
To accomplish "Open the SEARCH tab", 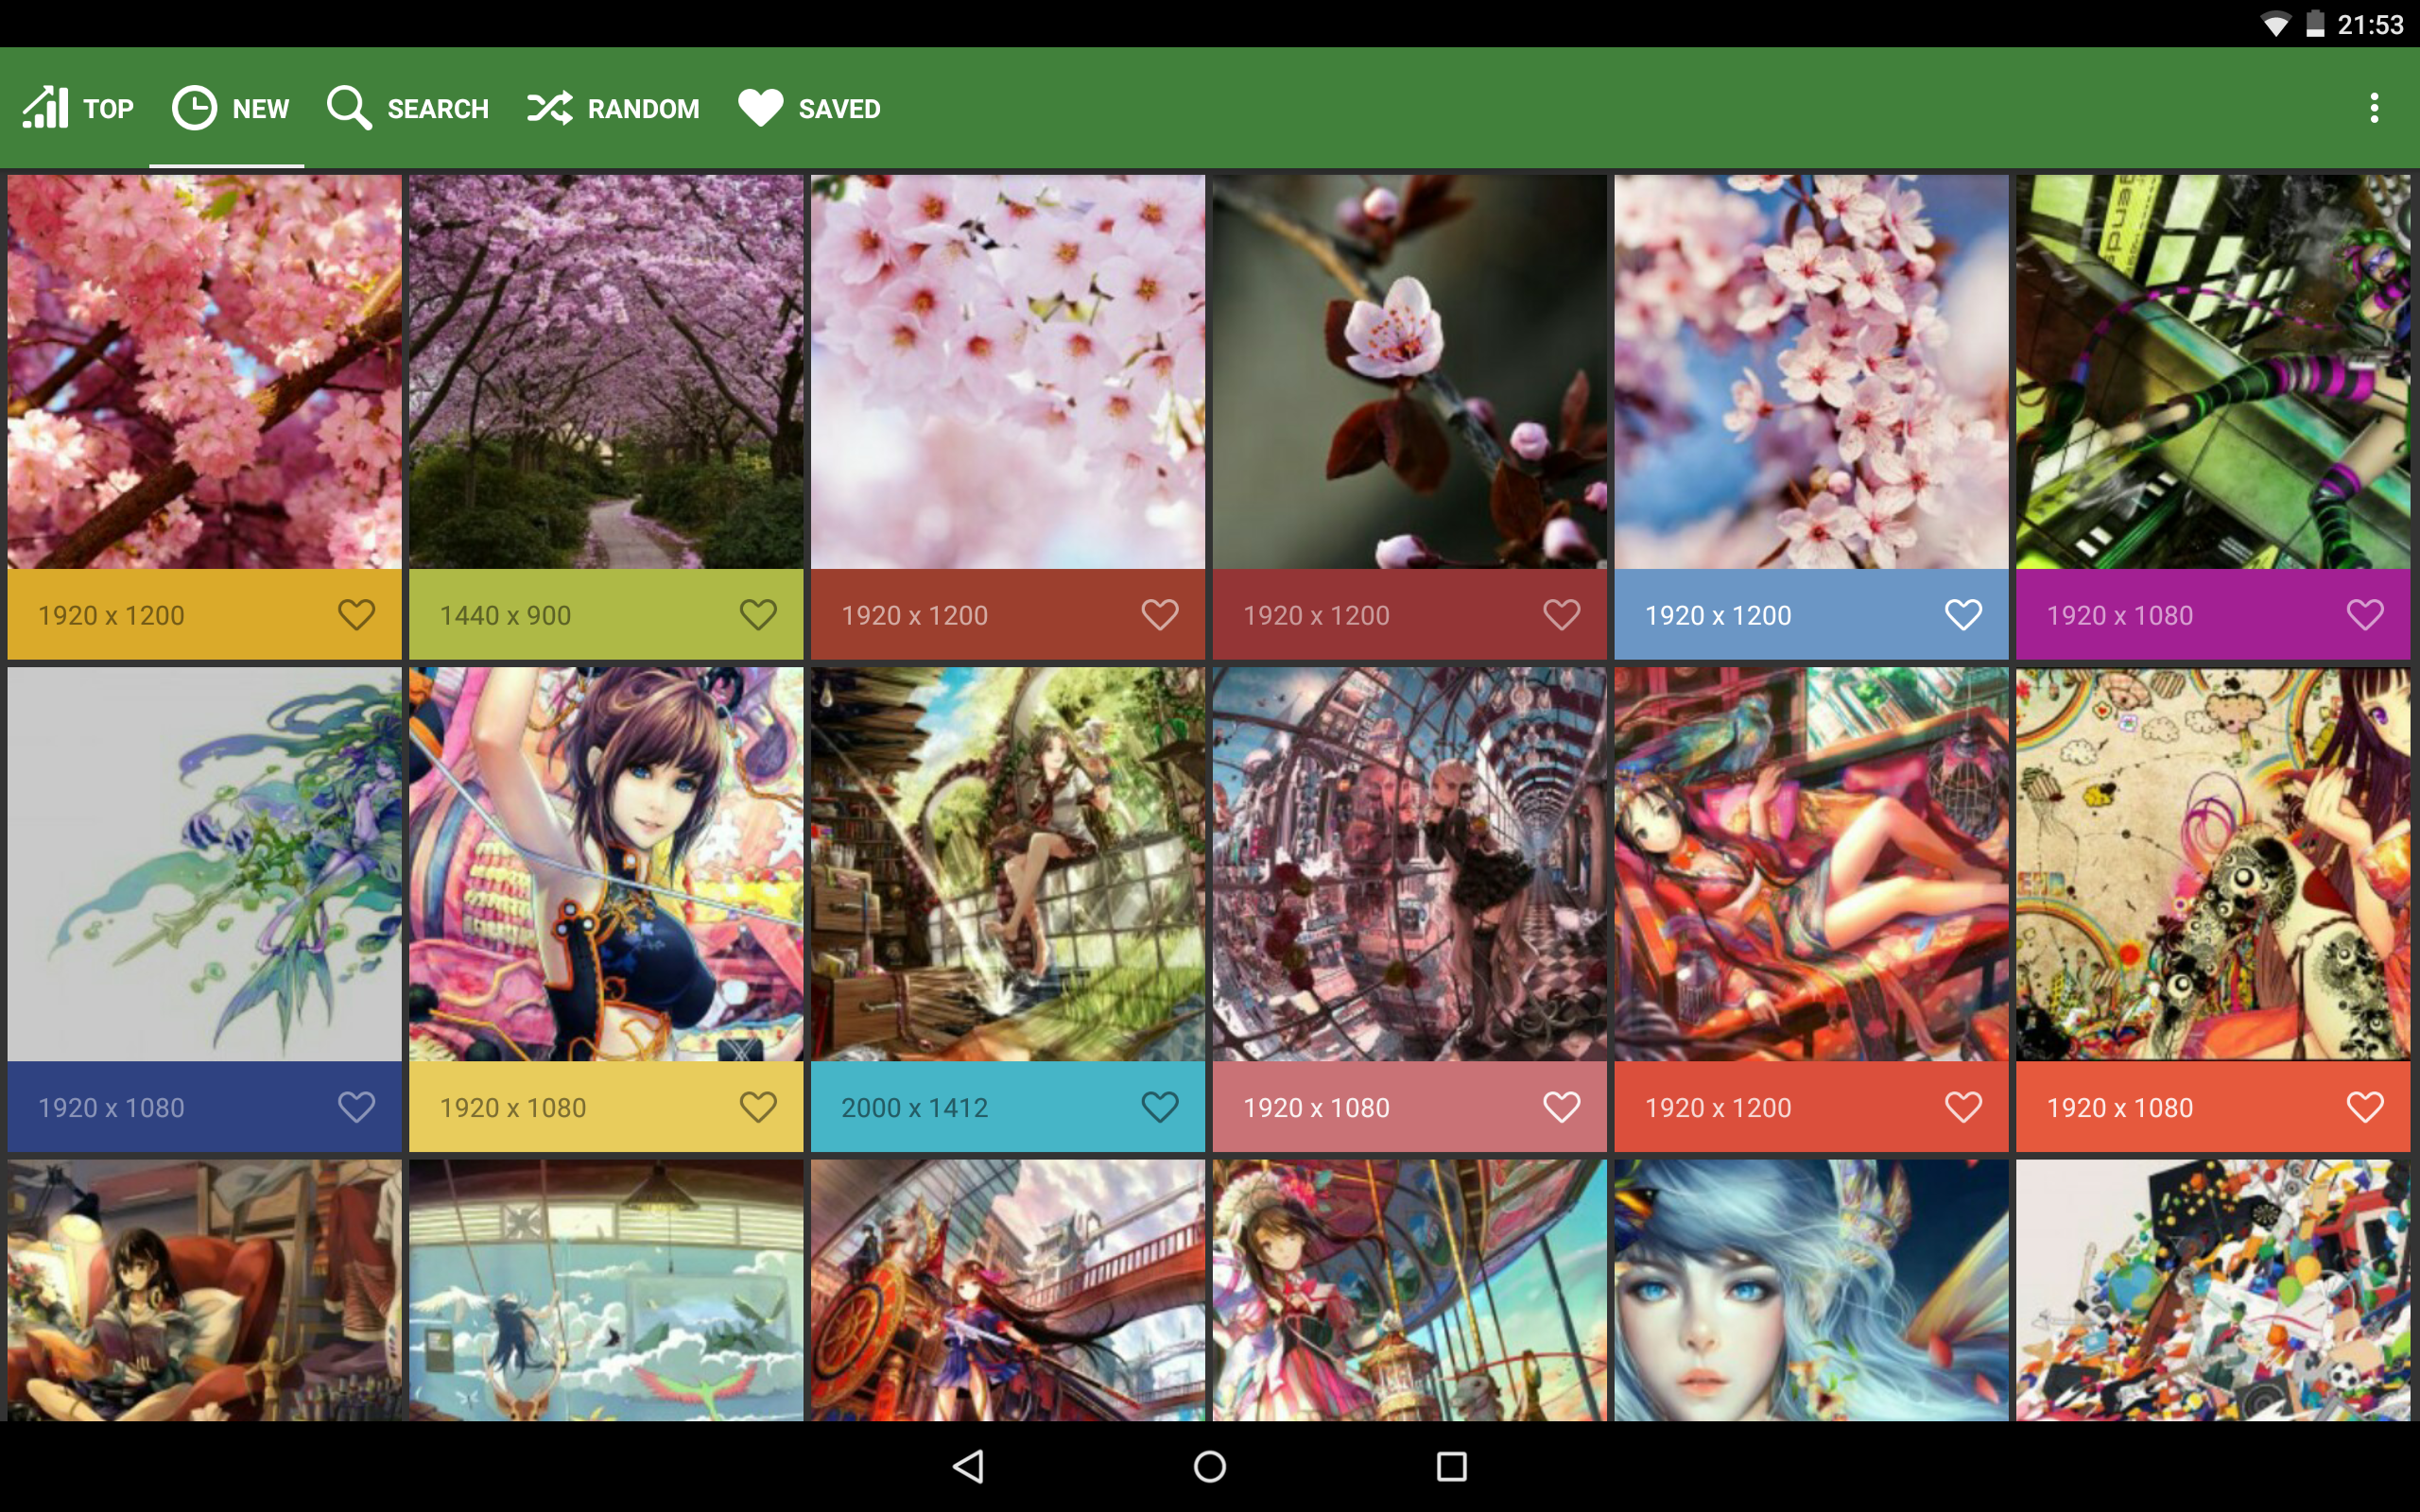I will click(x=408, y=108).
